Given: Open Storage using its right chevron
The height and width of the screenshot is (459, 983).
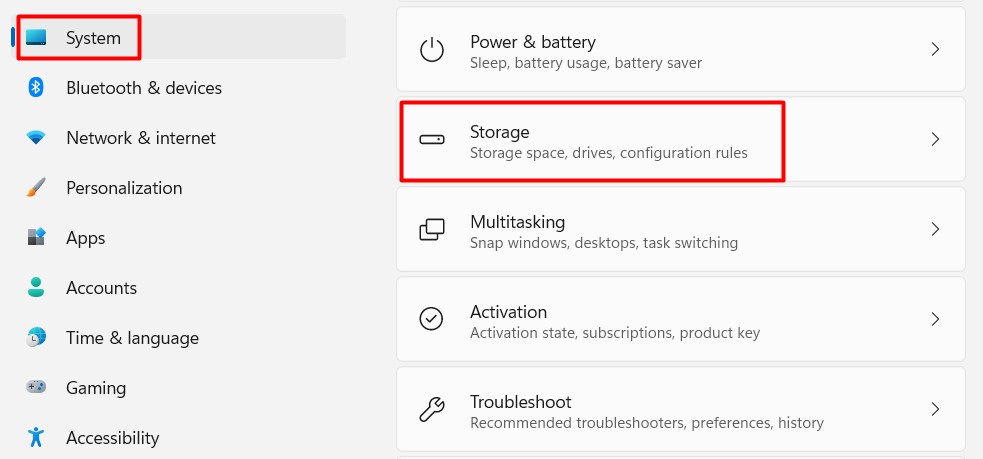Looking at the screenshot, I should coord(935,140).
